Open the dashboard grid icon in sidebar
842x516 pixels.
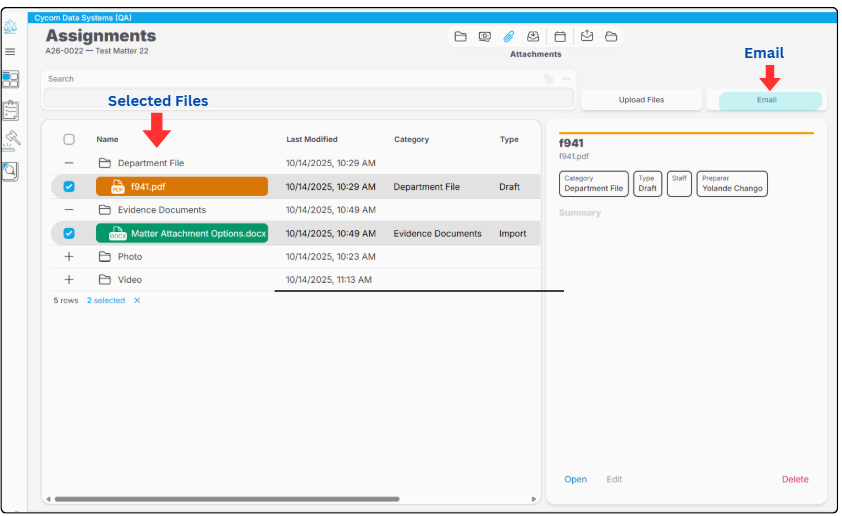(x=10, y=79)
